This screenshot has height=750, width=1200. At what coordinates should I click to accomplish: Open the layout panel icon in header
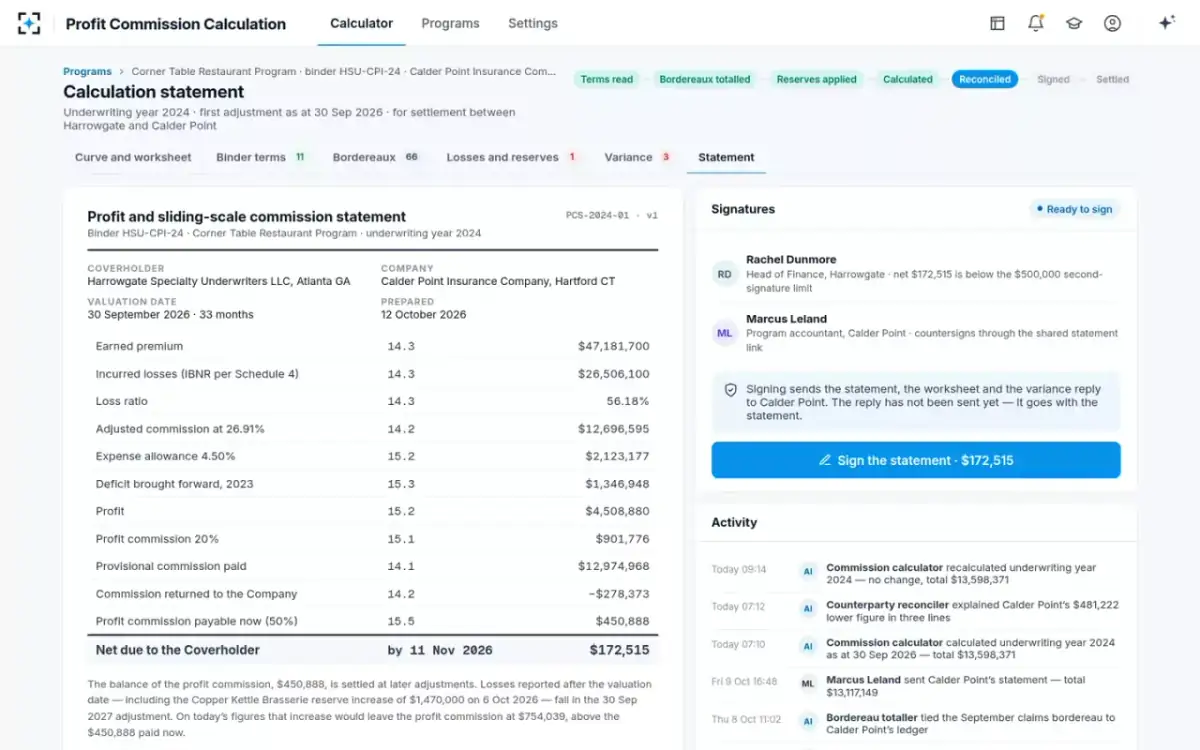pyautogui.click(x=997, y=23)
